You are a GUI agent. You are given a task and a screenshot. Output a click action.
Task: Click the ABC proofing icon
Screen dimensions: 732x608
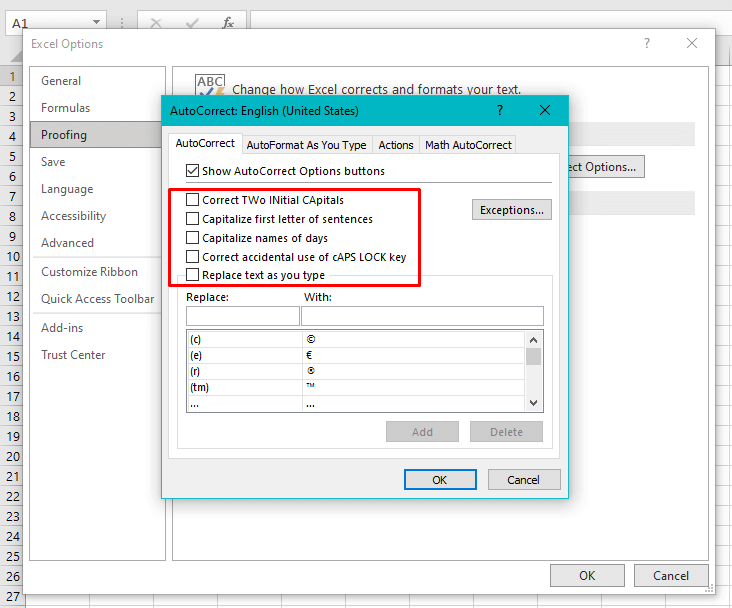(210, 84)
